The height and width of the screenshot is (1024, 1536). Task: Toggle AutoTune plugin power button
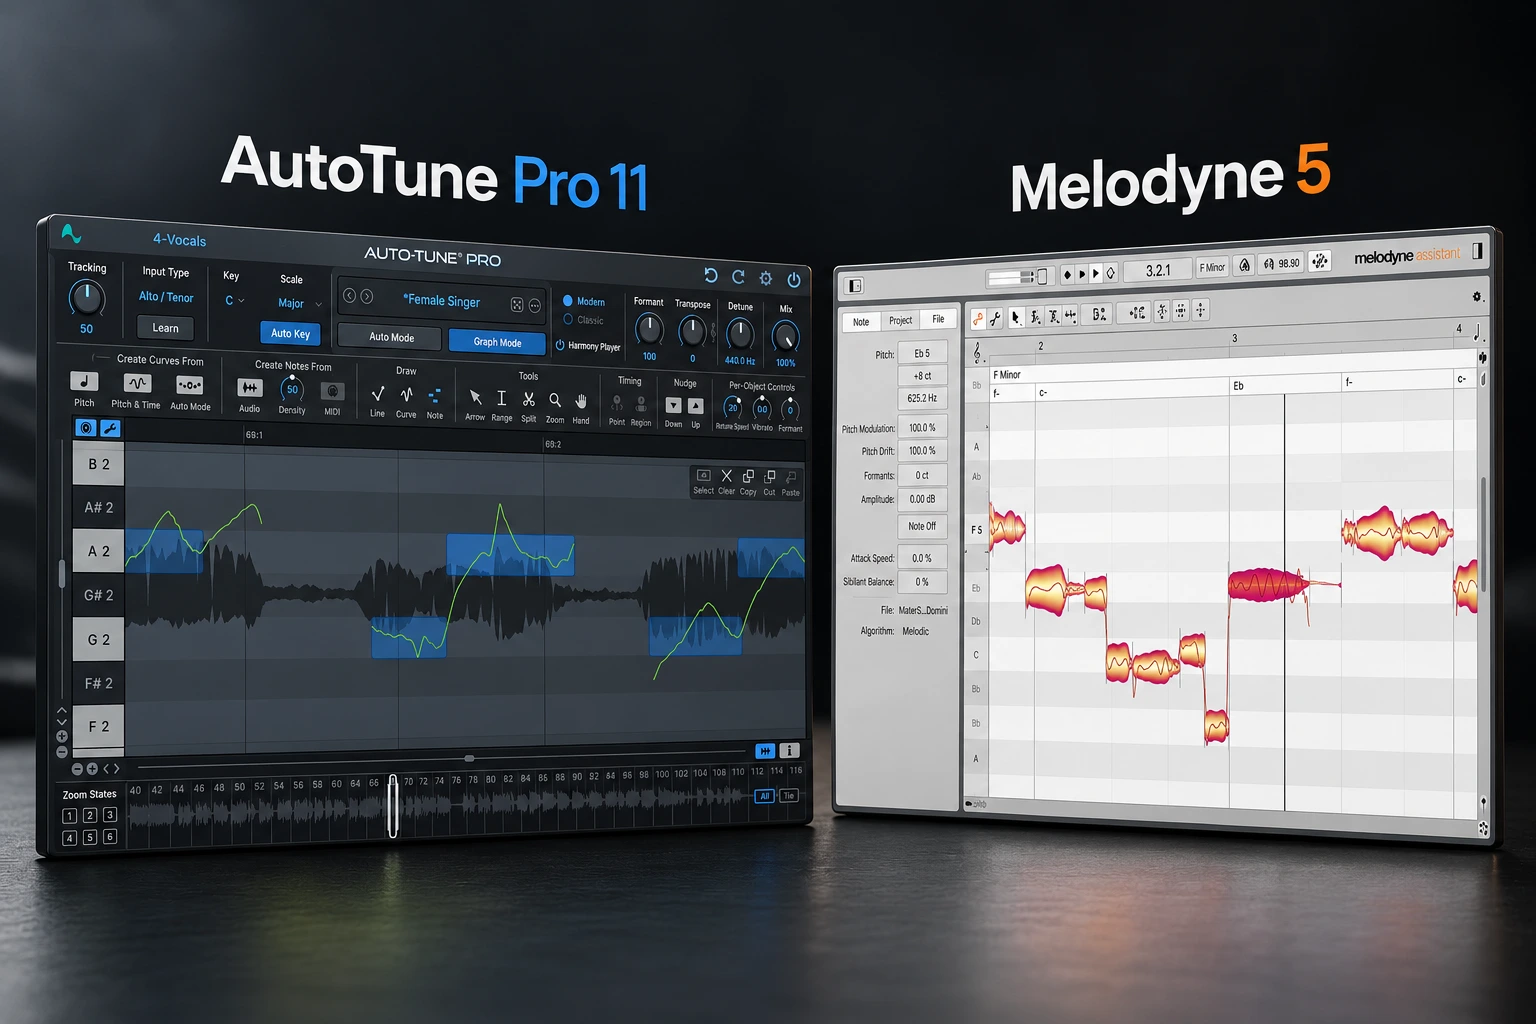click(x=794, y=280)
